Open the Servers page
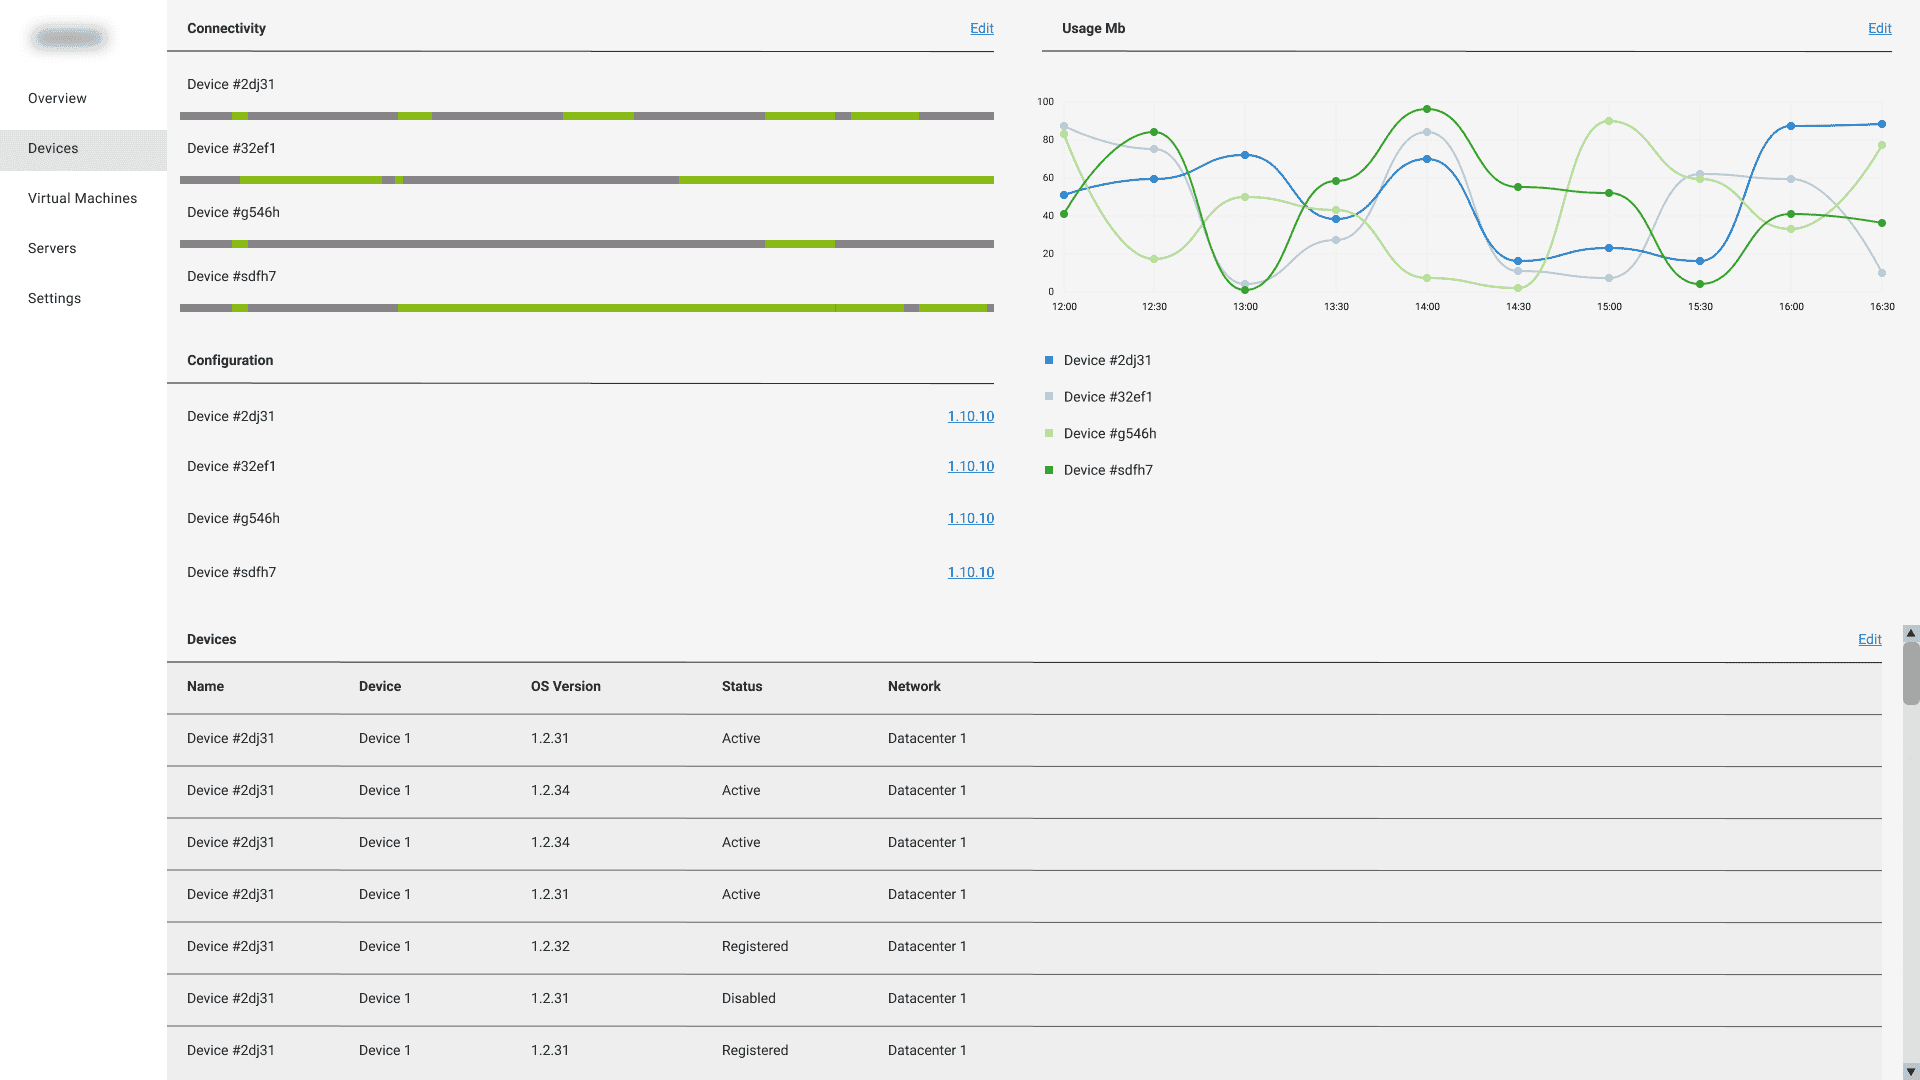 click(52, 248)
